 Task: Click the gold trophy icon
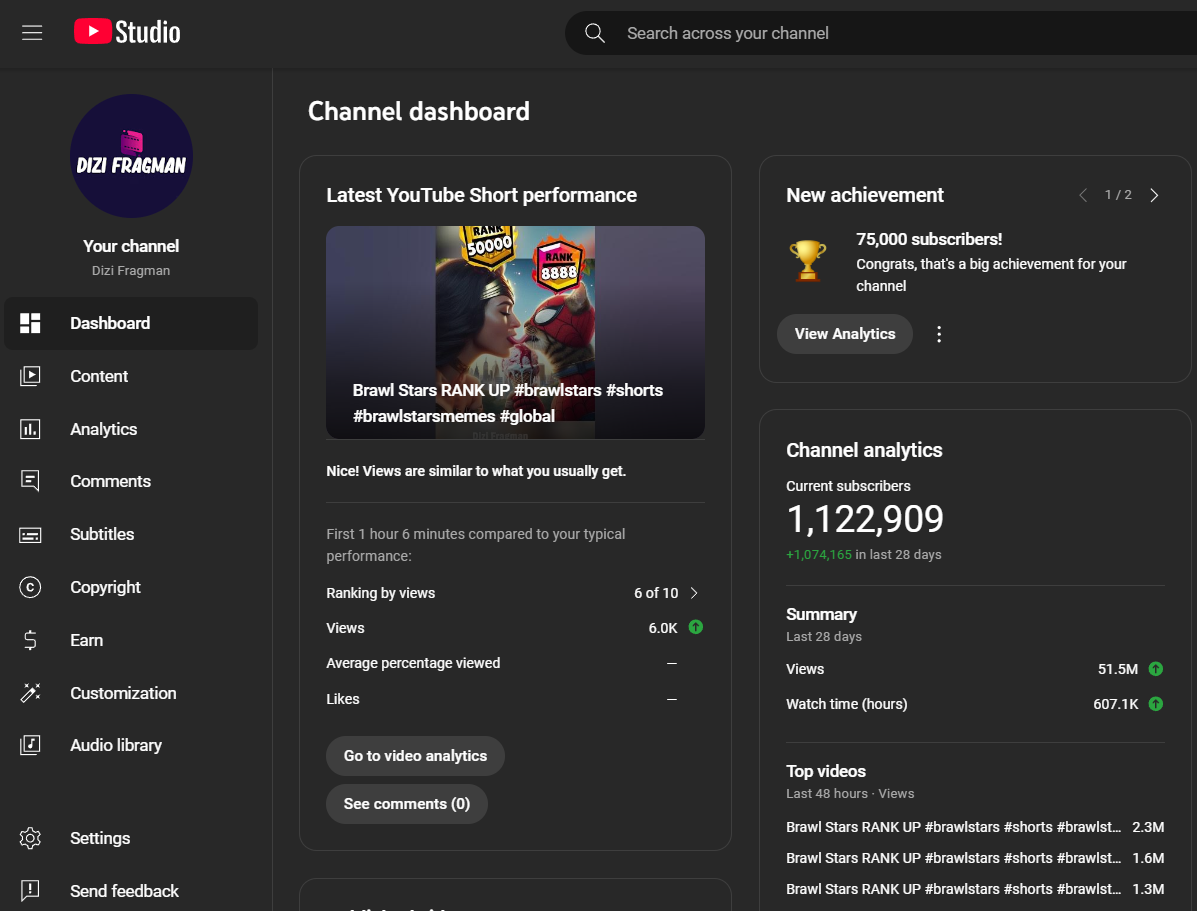tap(808, 260)
